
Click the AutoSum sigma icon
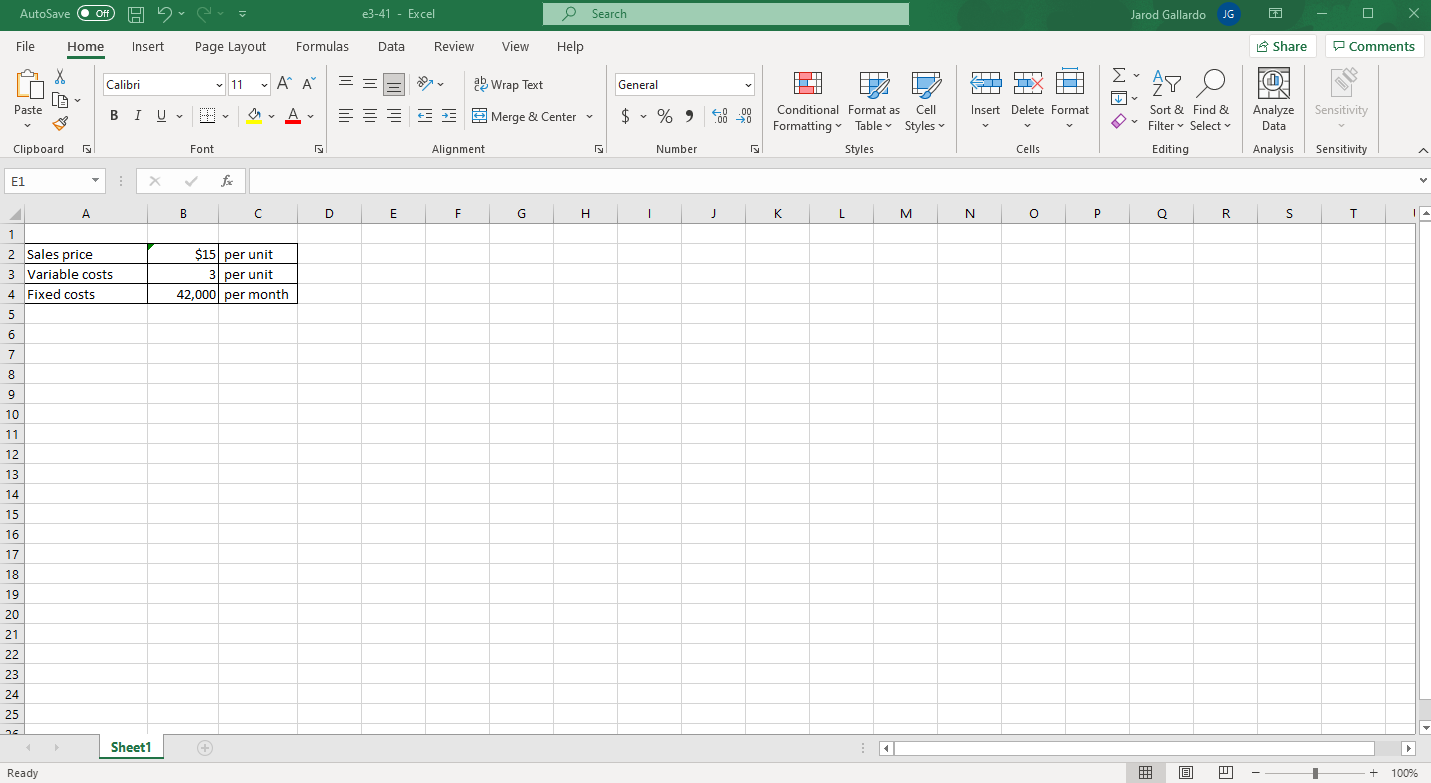point(1120,77)
